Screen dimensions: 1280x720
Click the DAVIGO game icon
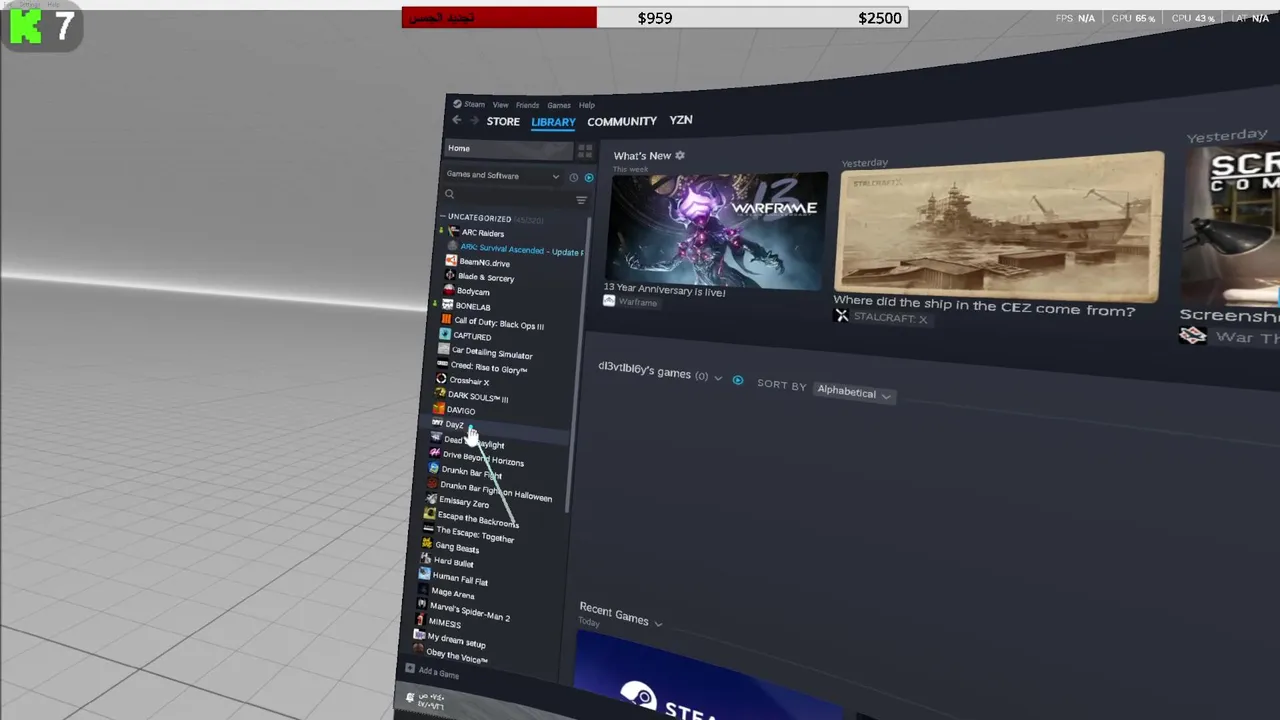pyautogui.click(x=439, y=408)
